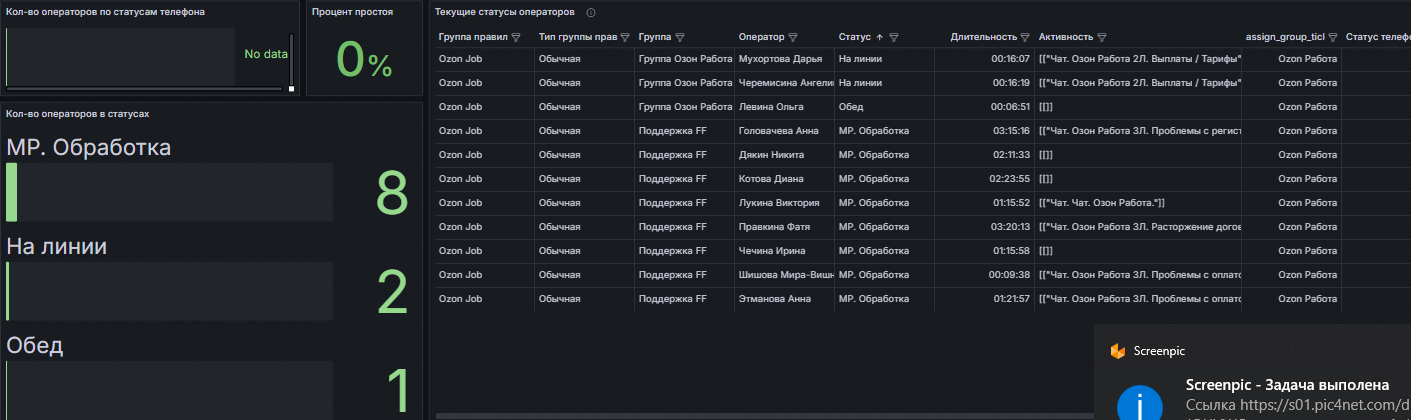Click the value 2 for На линии
The height and width of the screenshot is (420, 1411).
392,292
